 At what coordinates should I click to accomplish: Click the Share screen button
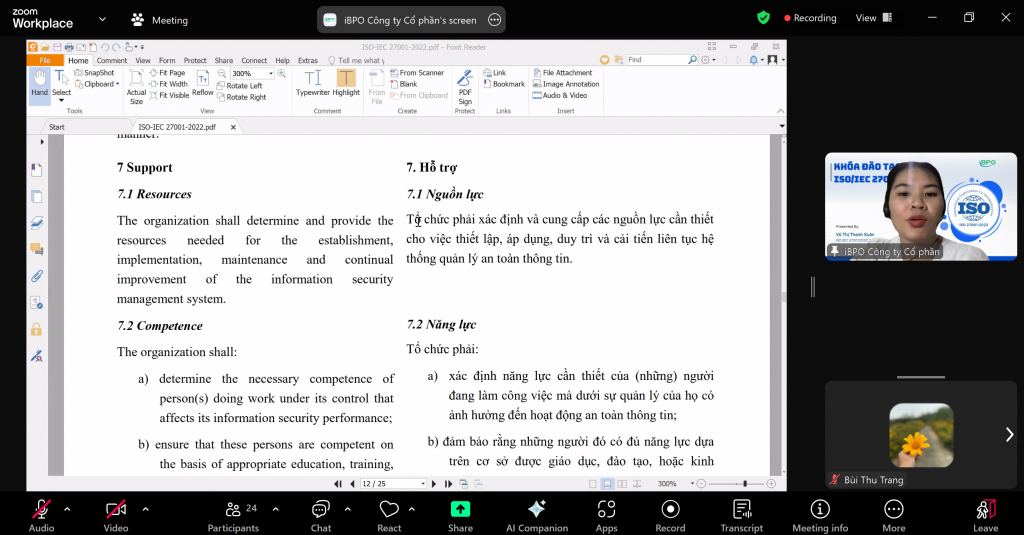[460, 514]
